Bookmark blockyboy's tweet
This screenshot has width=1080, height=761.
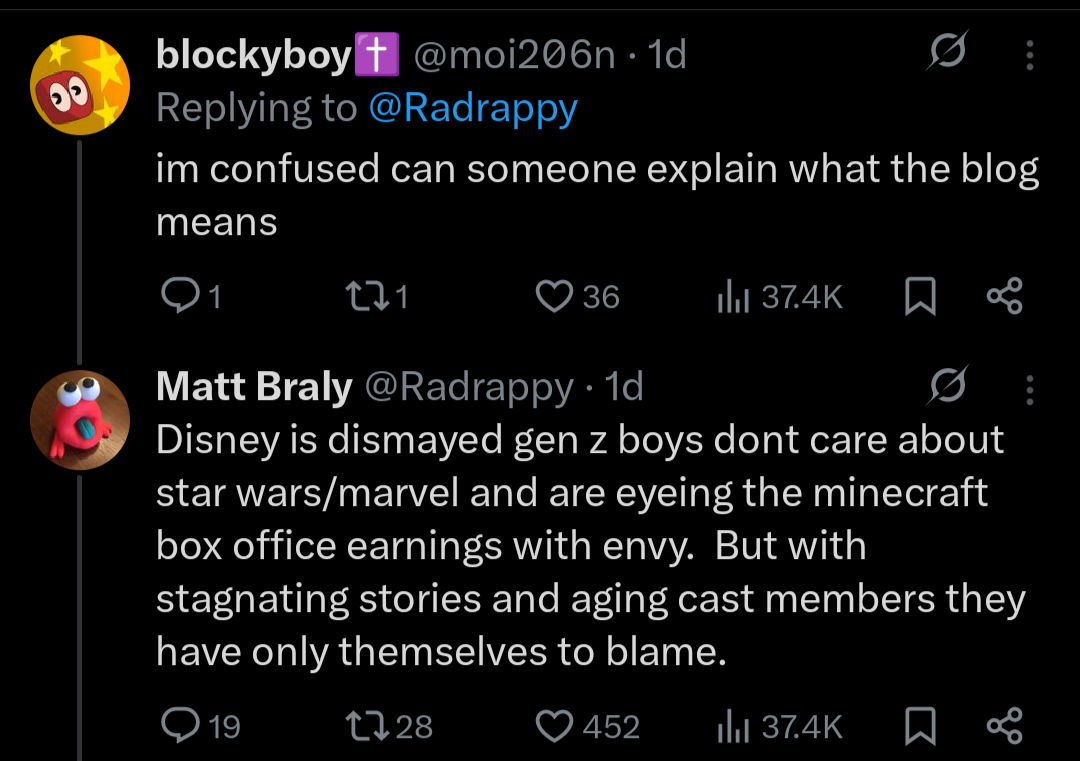(919, 296)
